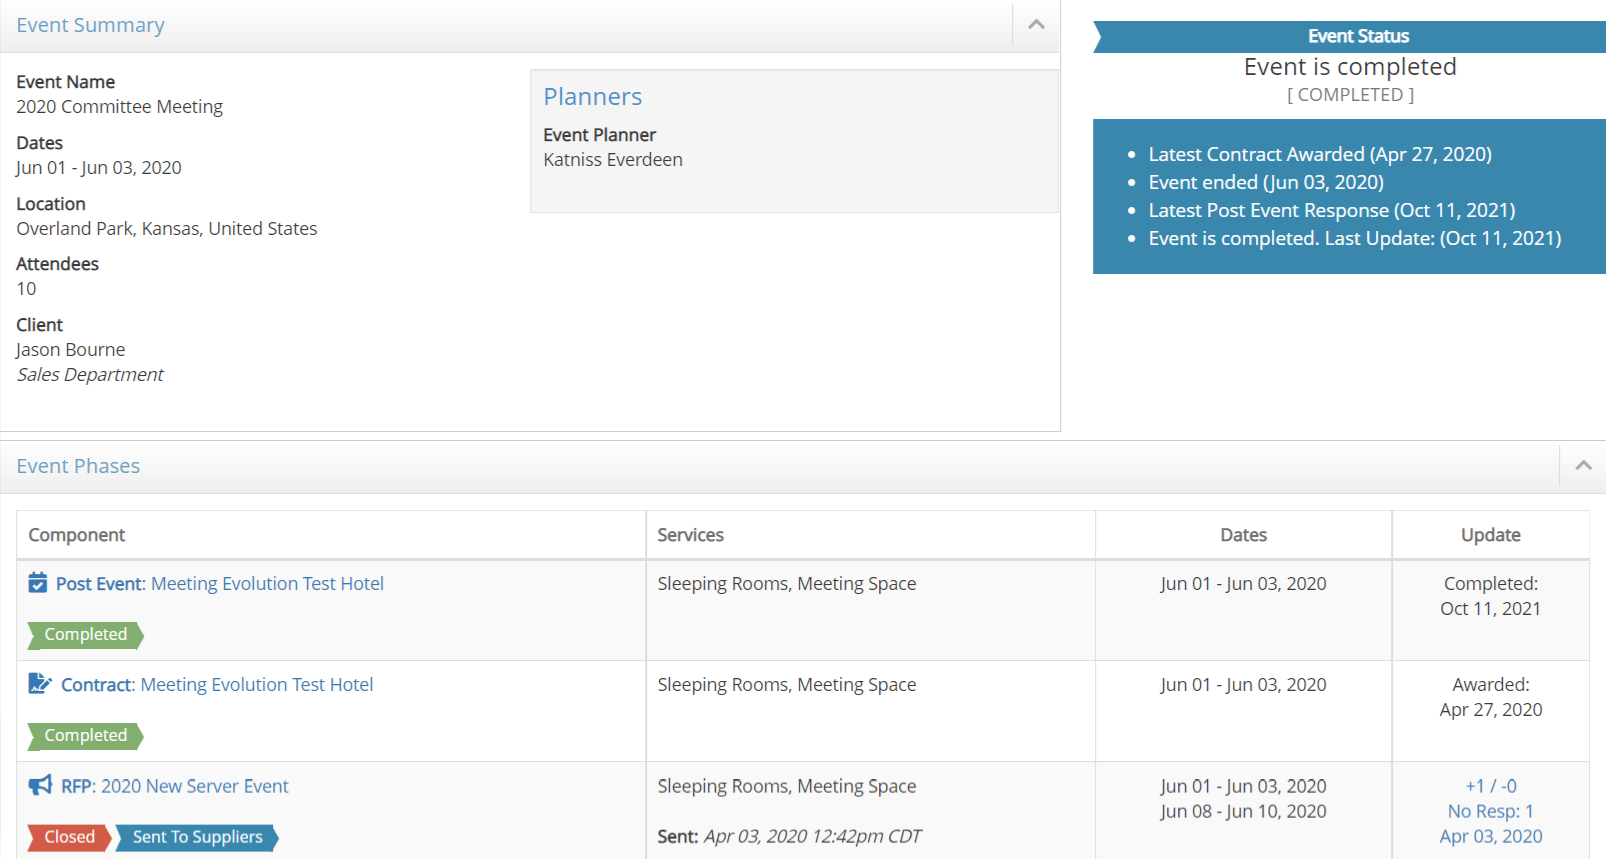Click the red Closed status badge
This screenshot has height=859, width=1606.
coord(69,838)
